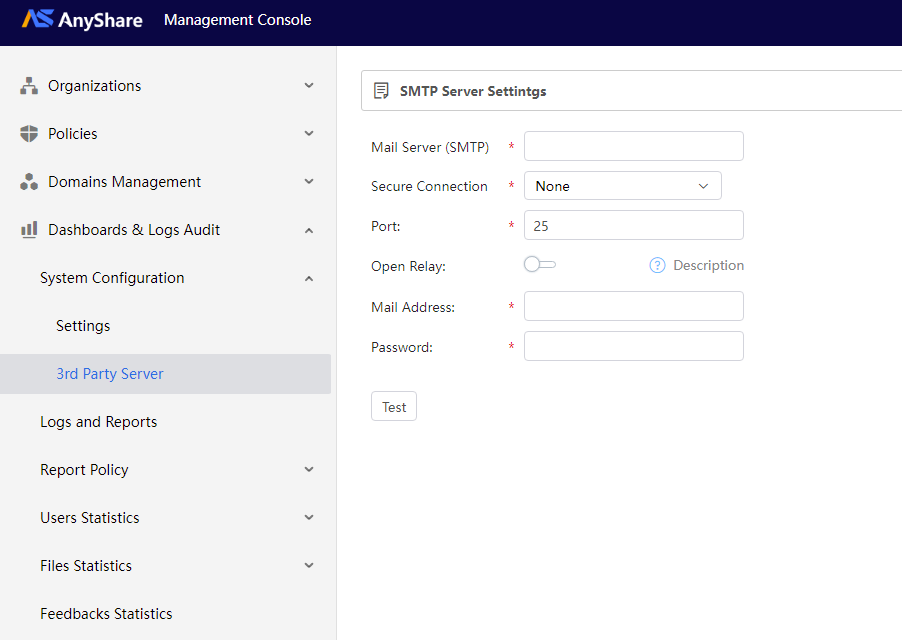Image resolution: width=902 pixels, height=640 pixels.
Task: Click the SMTP Server Settings document icon
Action: (381, 91)
